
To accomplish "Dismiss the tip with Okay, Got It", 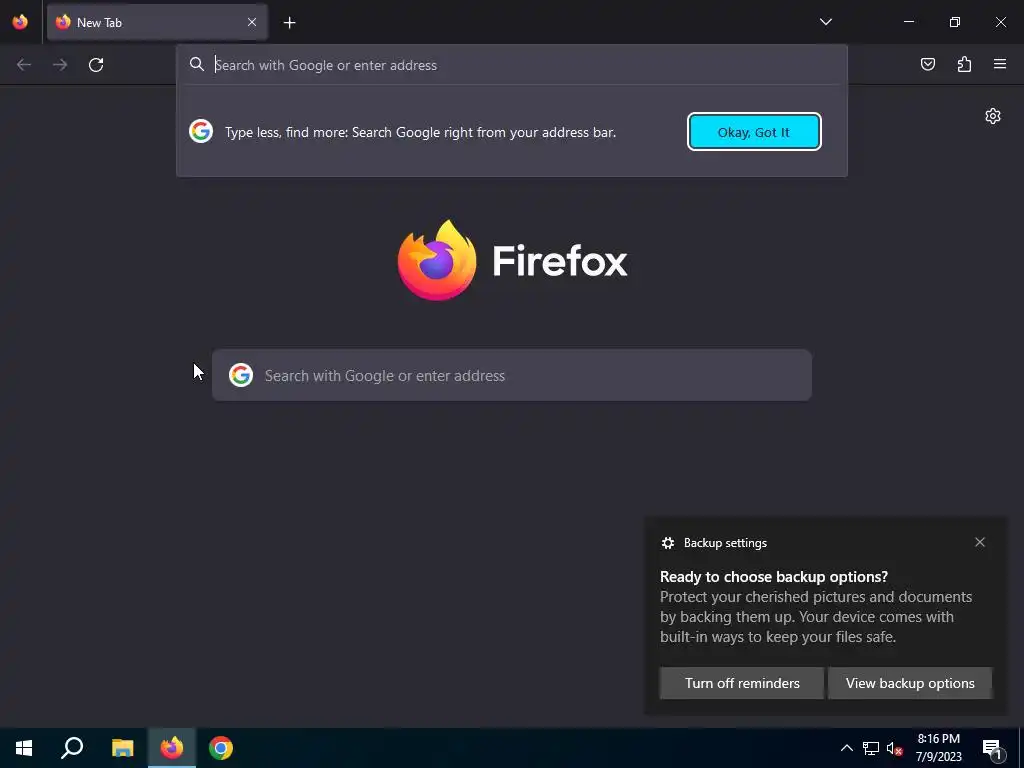I will 754,132.
